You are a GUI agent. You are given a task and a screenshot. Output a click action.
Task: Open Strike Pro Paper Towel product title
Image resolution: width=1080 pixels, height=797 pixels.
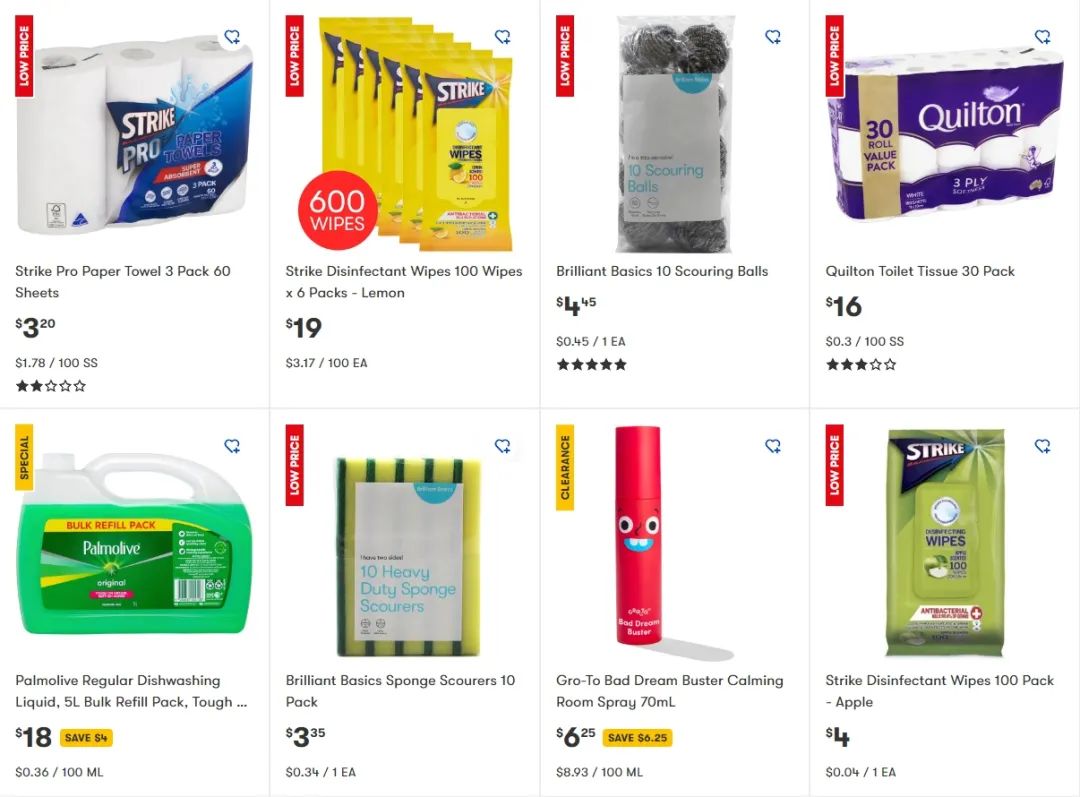(123, 282)
